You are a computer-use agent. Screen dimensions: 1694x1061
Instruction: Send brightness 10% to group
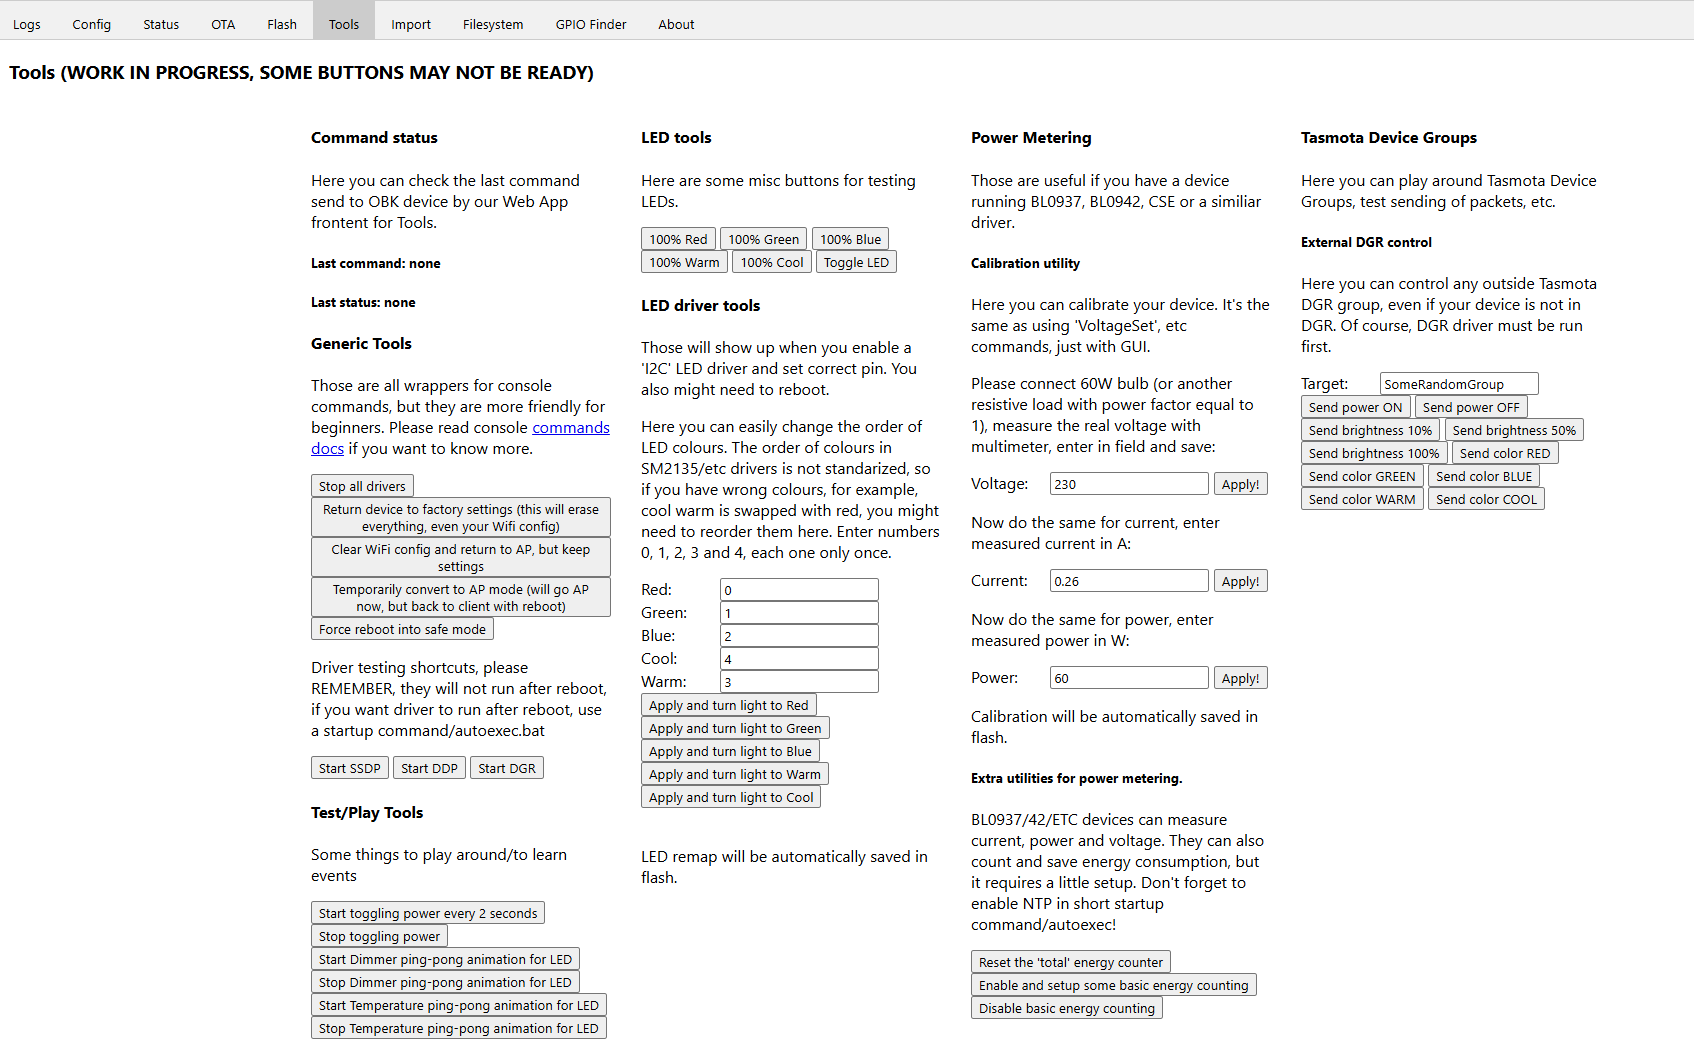click(1371, 430)
